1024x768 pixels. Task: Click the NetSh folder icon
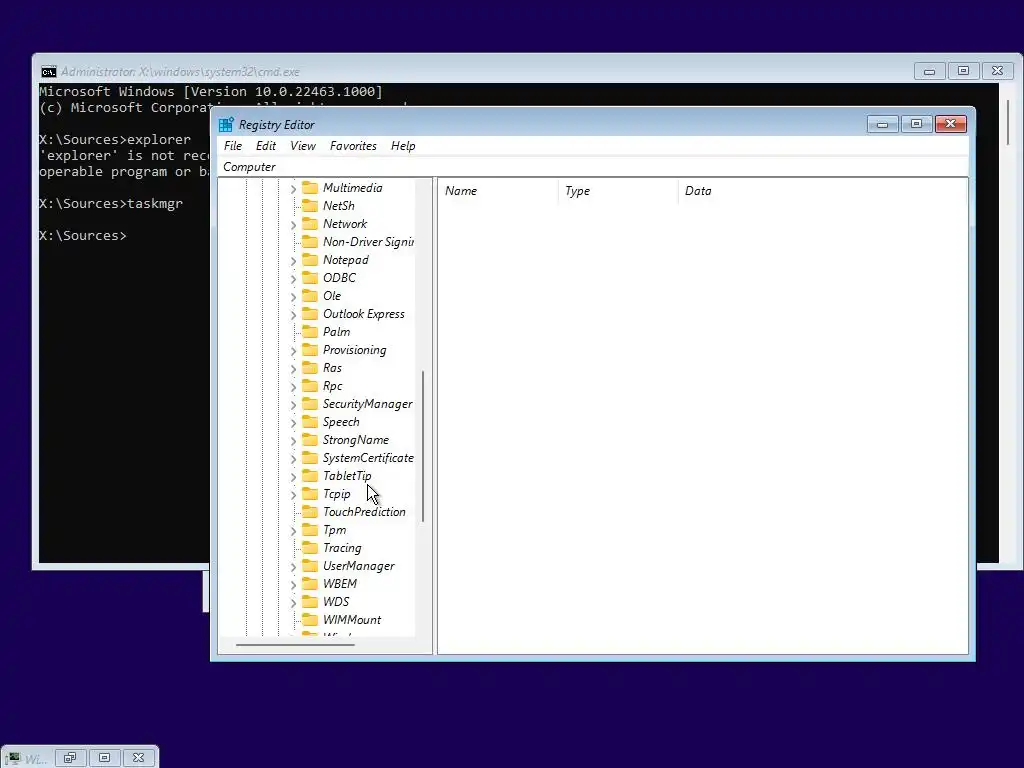310,206
